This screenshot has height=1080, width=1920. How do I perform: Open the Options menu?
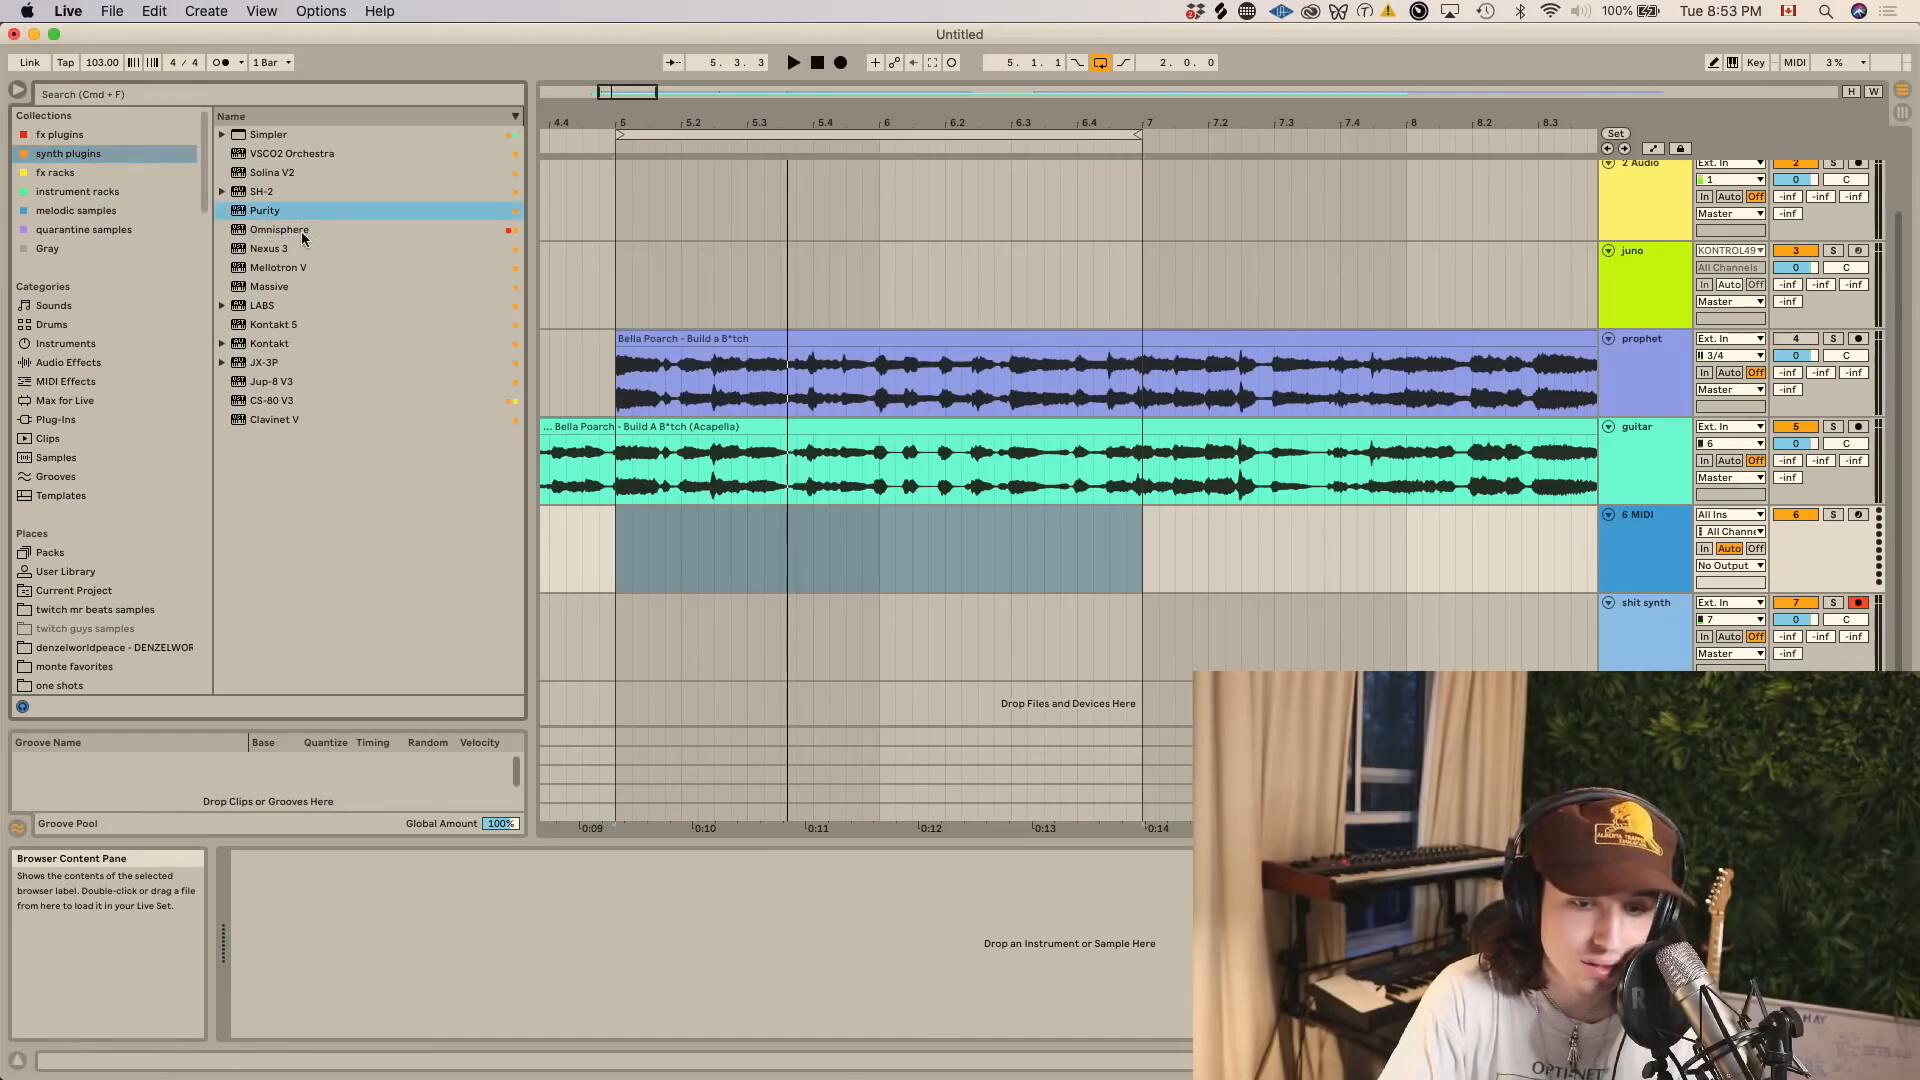[x=320, y=11]
